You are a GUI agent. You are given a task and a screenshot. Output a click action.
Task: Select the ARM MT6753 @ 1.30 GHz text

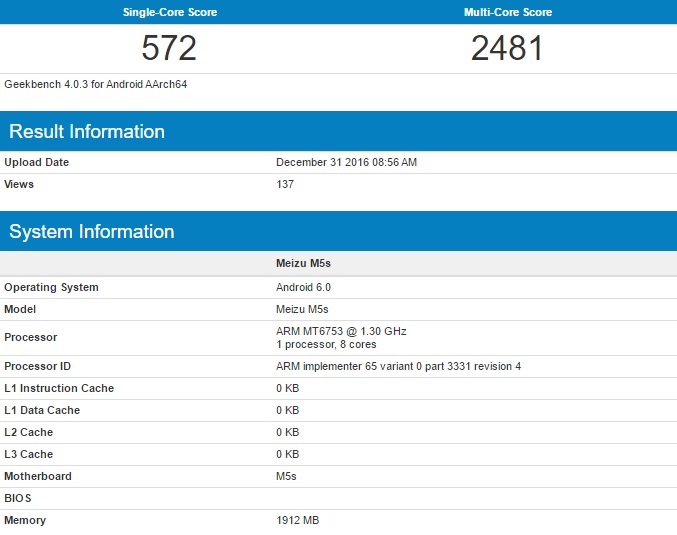point(341,331)
